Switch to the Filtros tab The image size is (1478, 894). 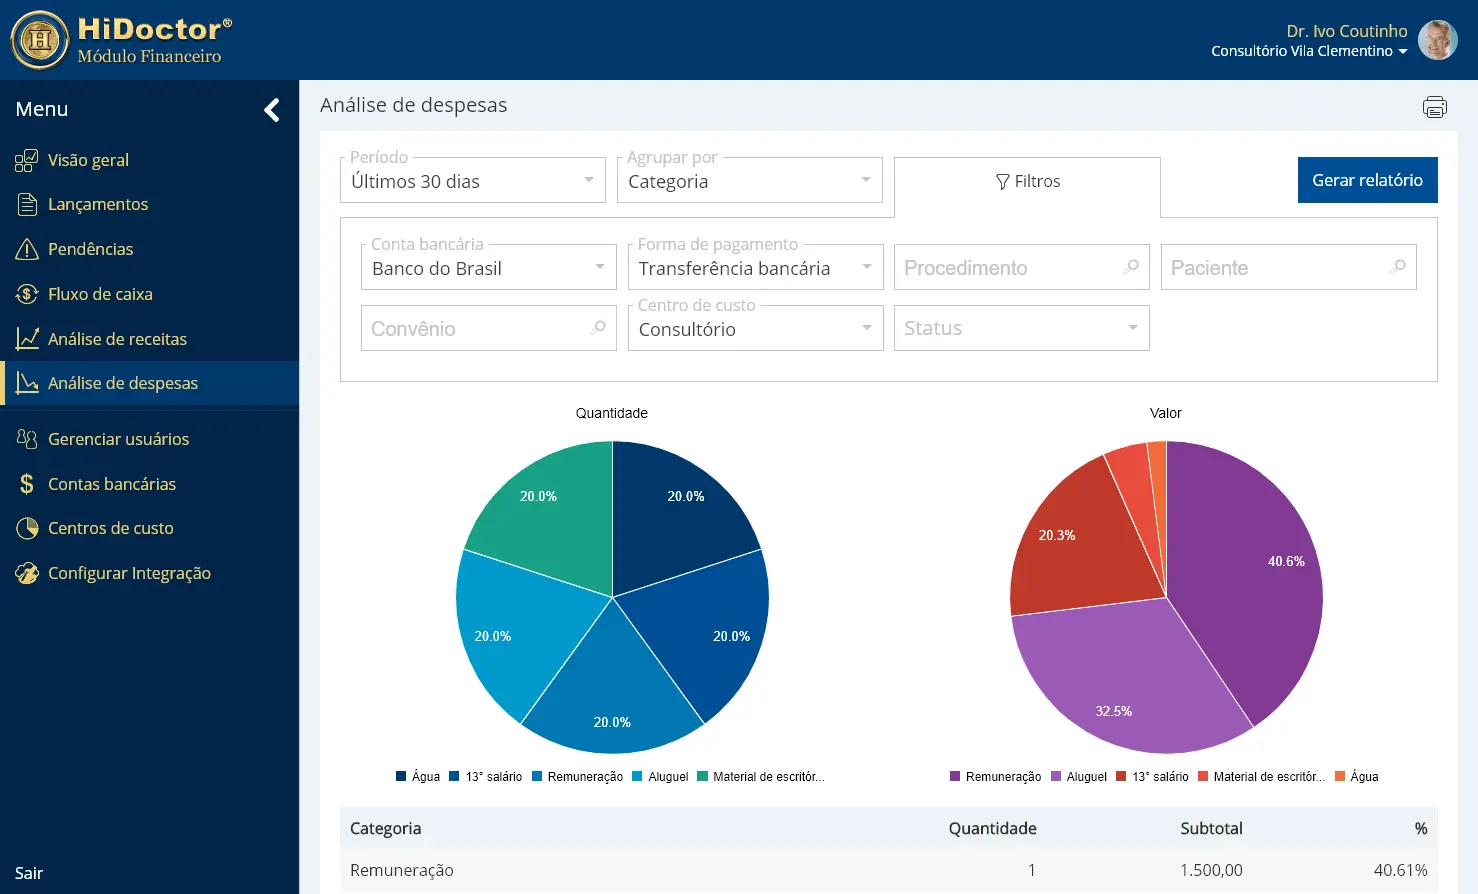point(1027,182)
